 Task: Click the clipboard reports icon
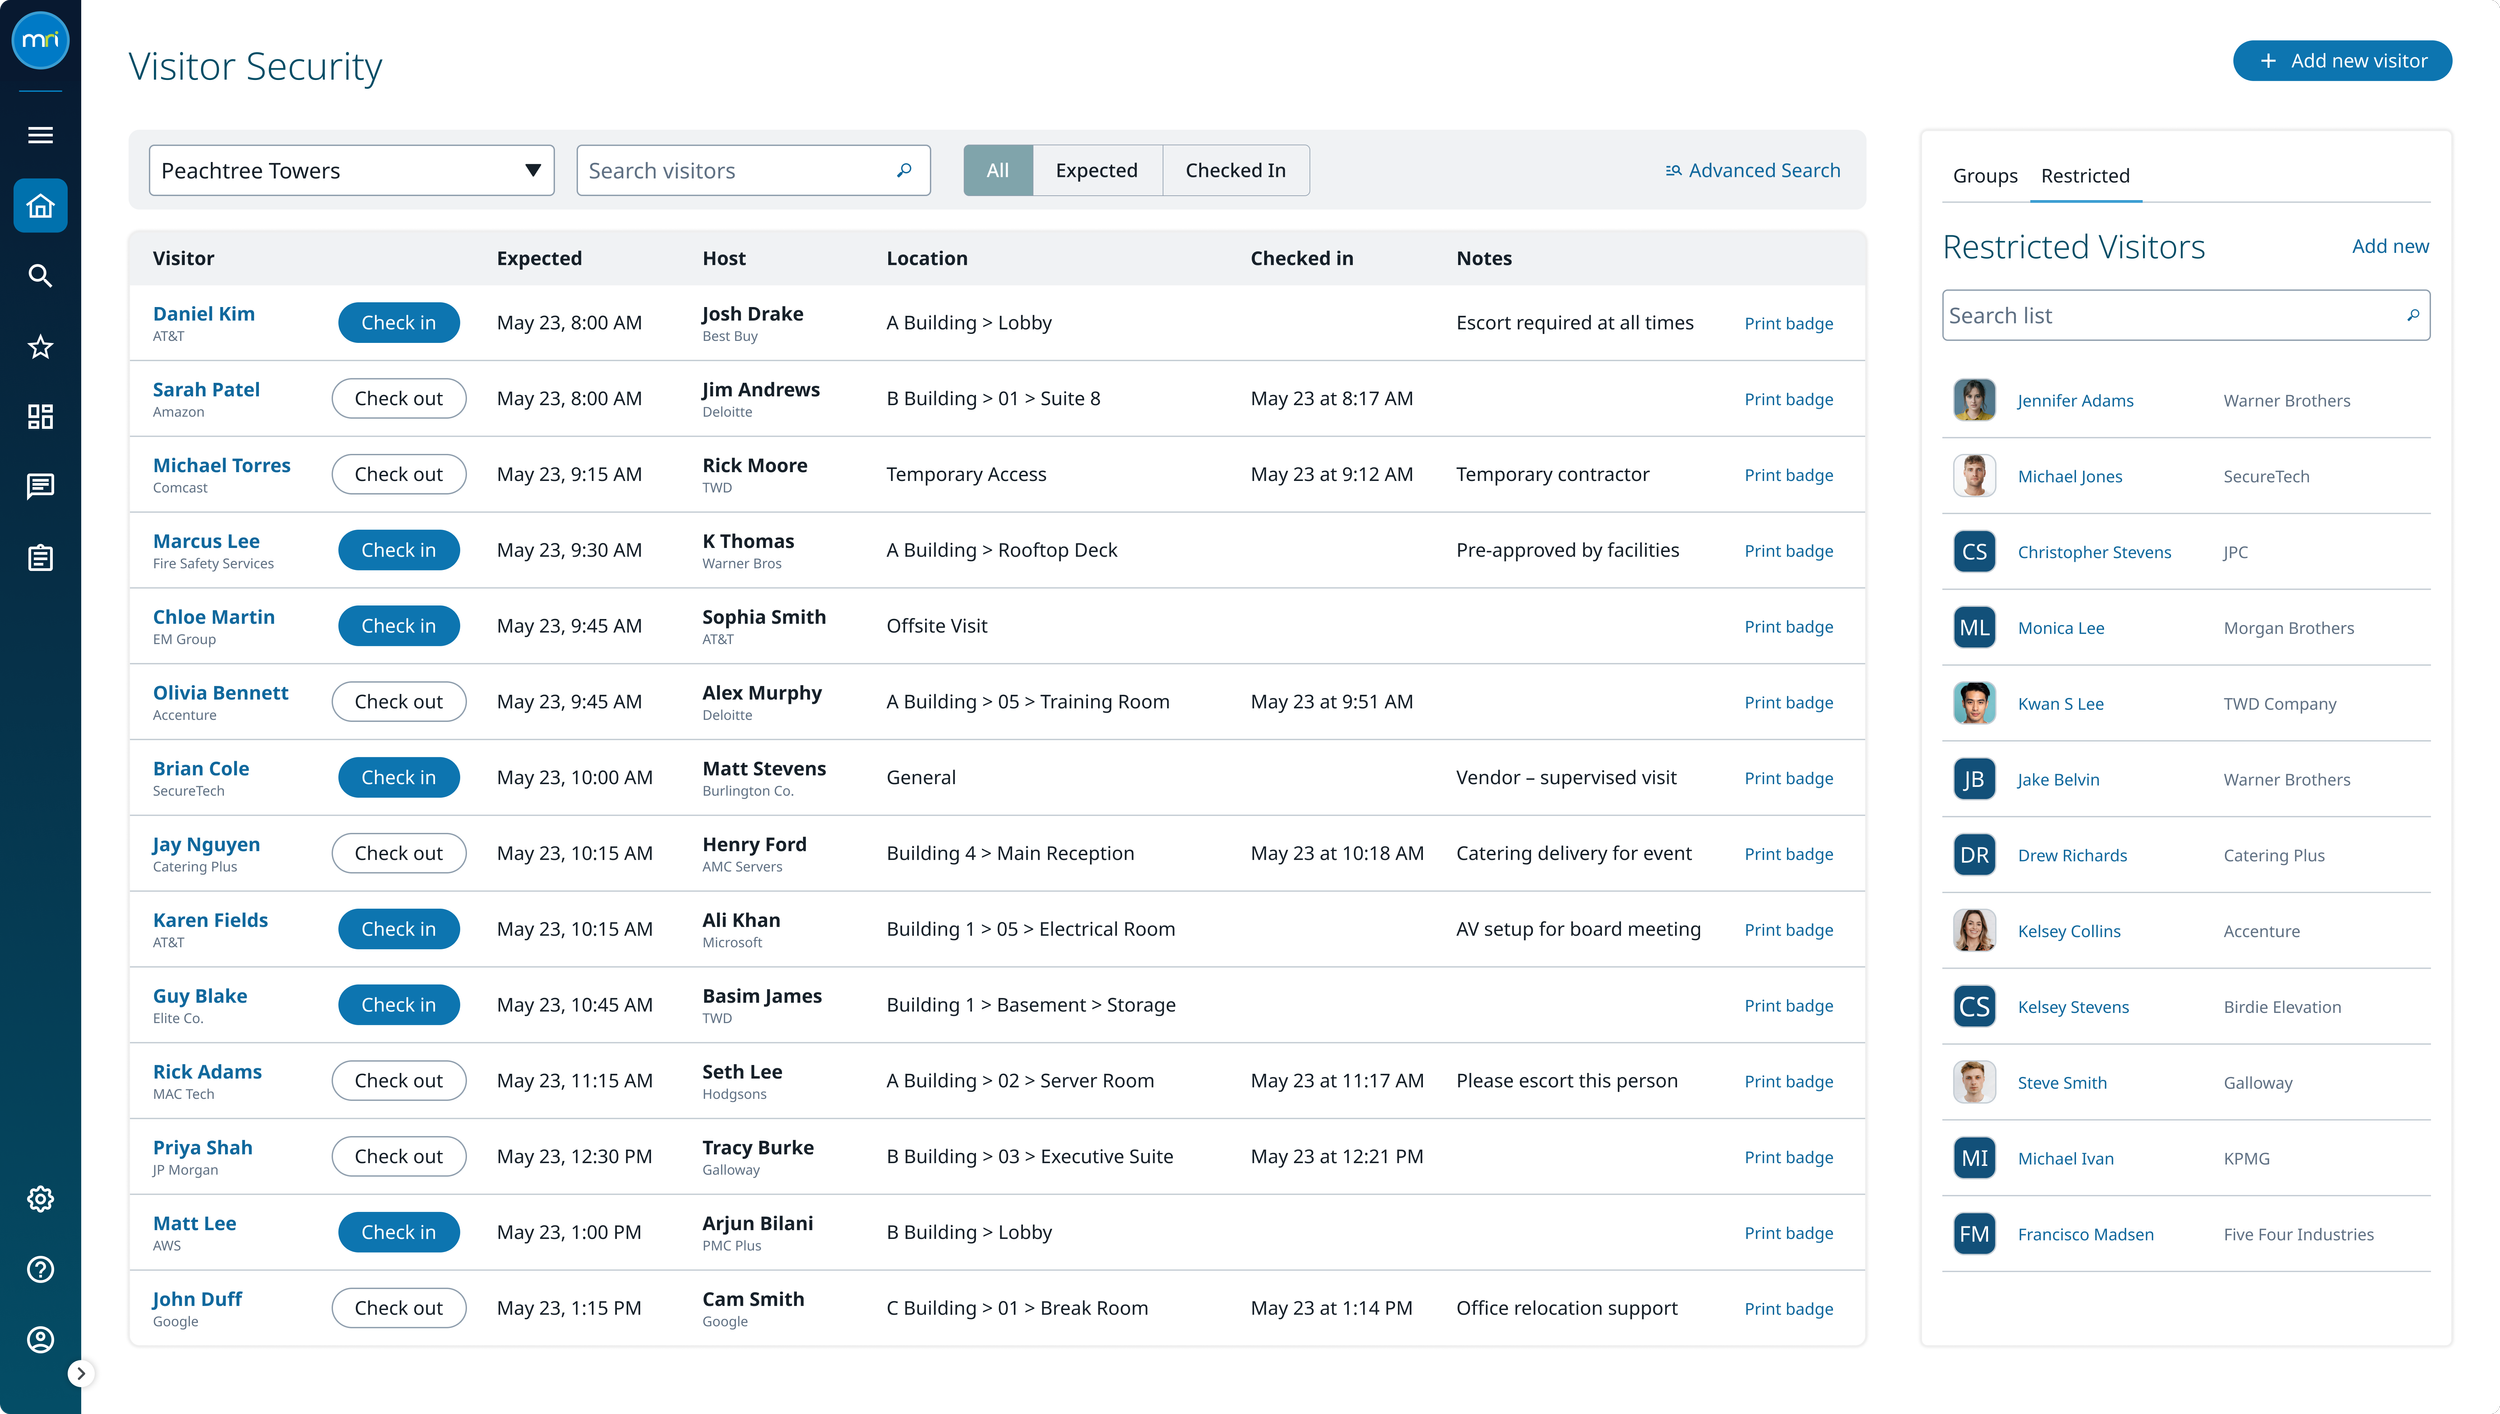point(40,558)
